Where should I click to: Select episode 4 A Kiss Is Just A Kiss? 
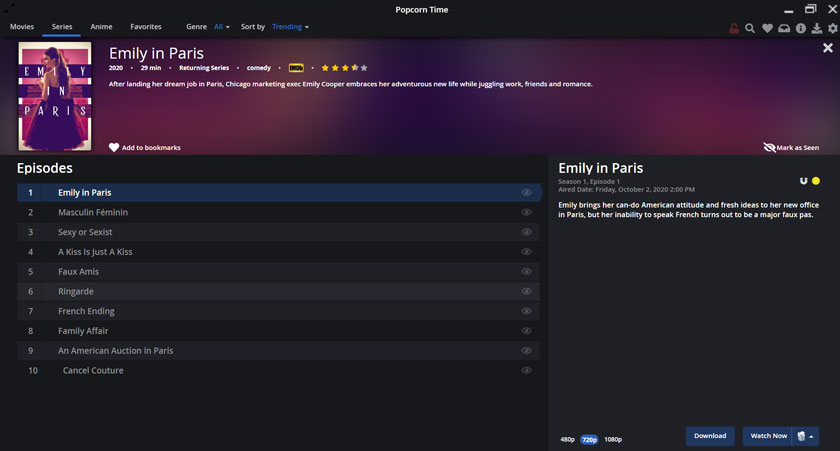tap(279, 252)
